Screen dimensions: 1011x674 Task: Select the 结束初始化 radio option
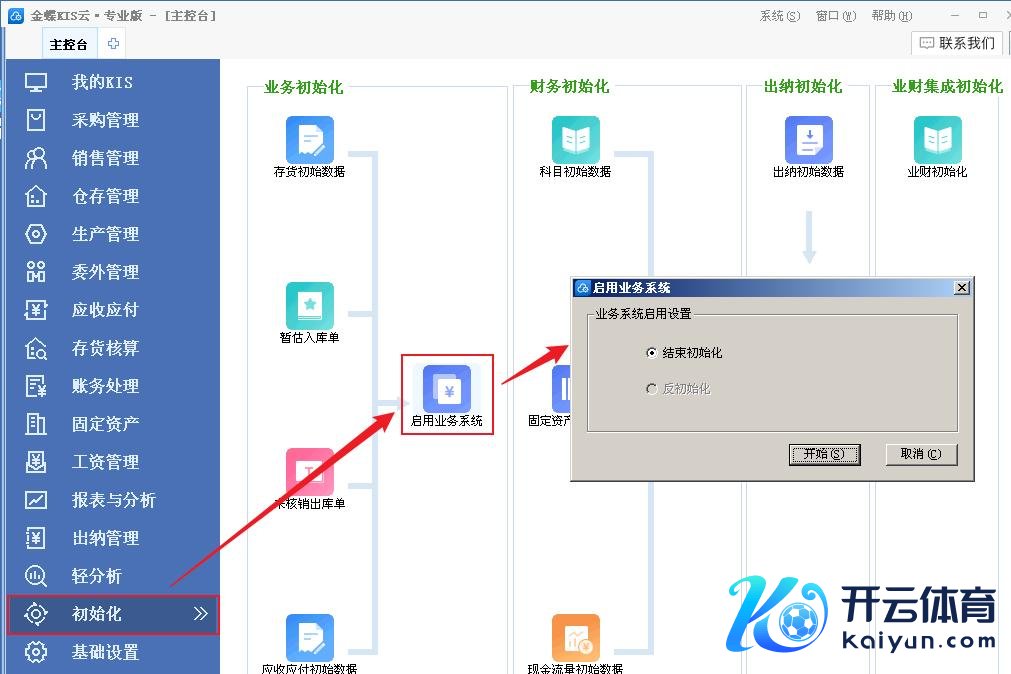(652, 353)
